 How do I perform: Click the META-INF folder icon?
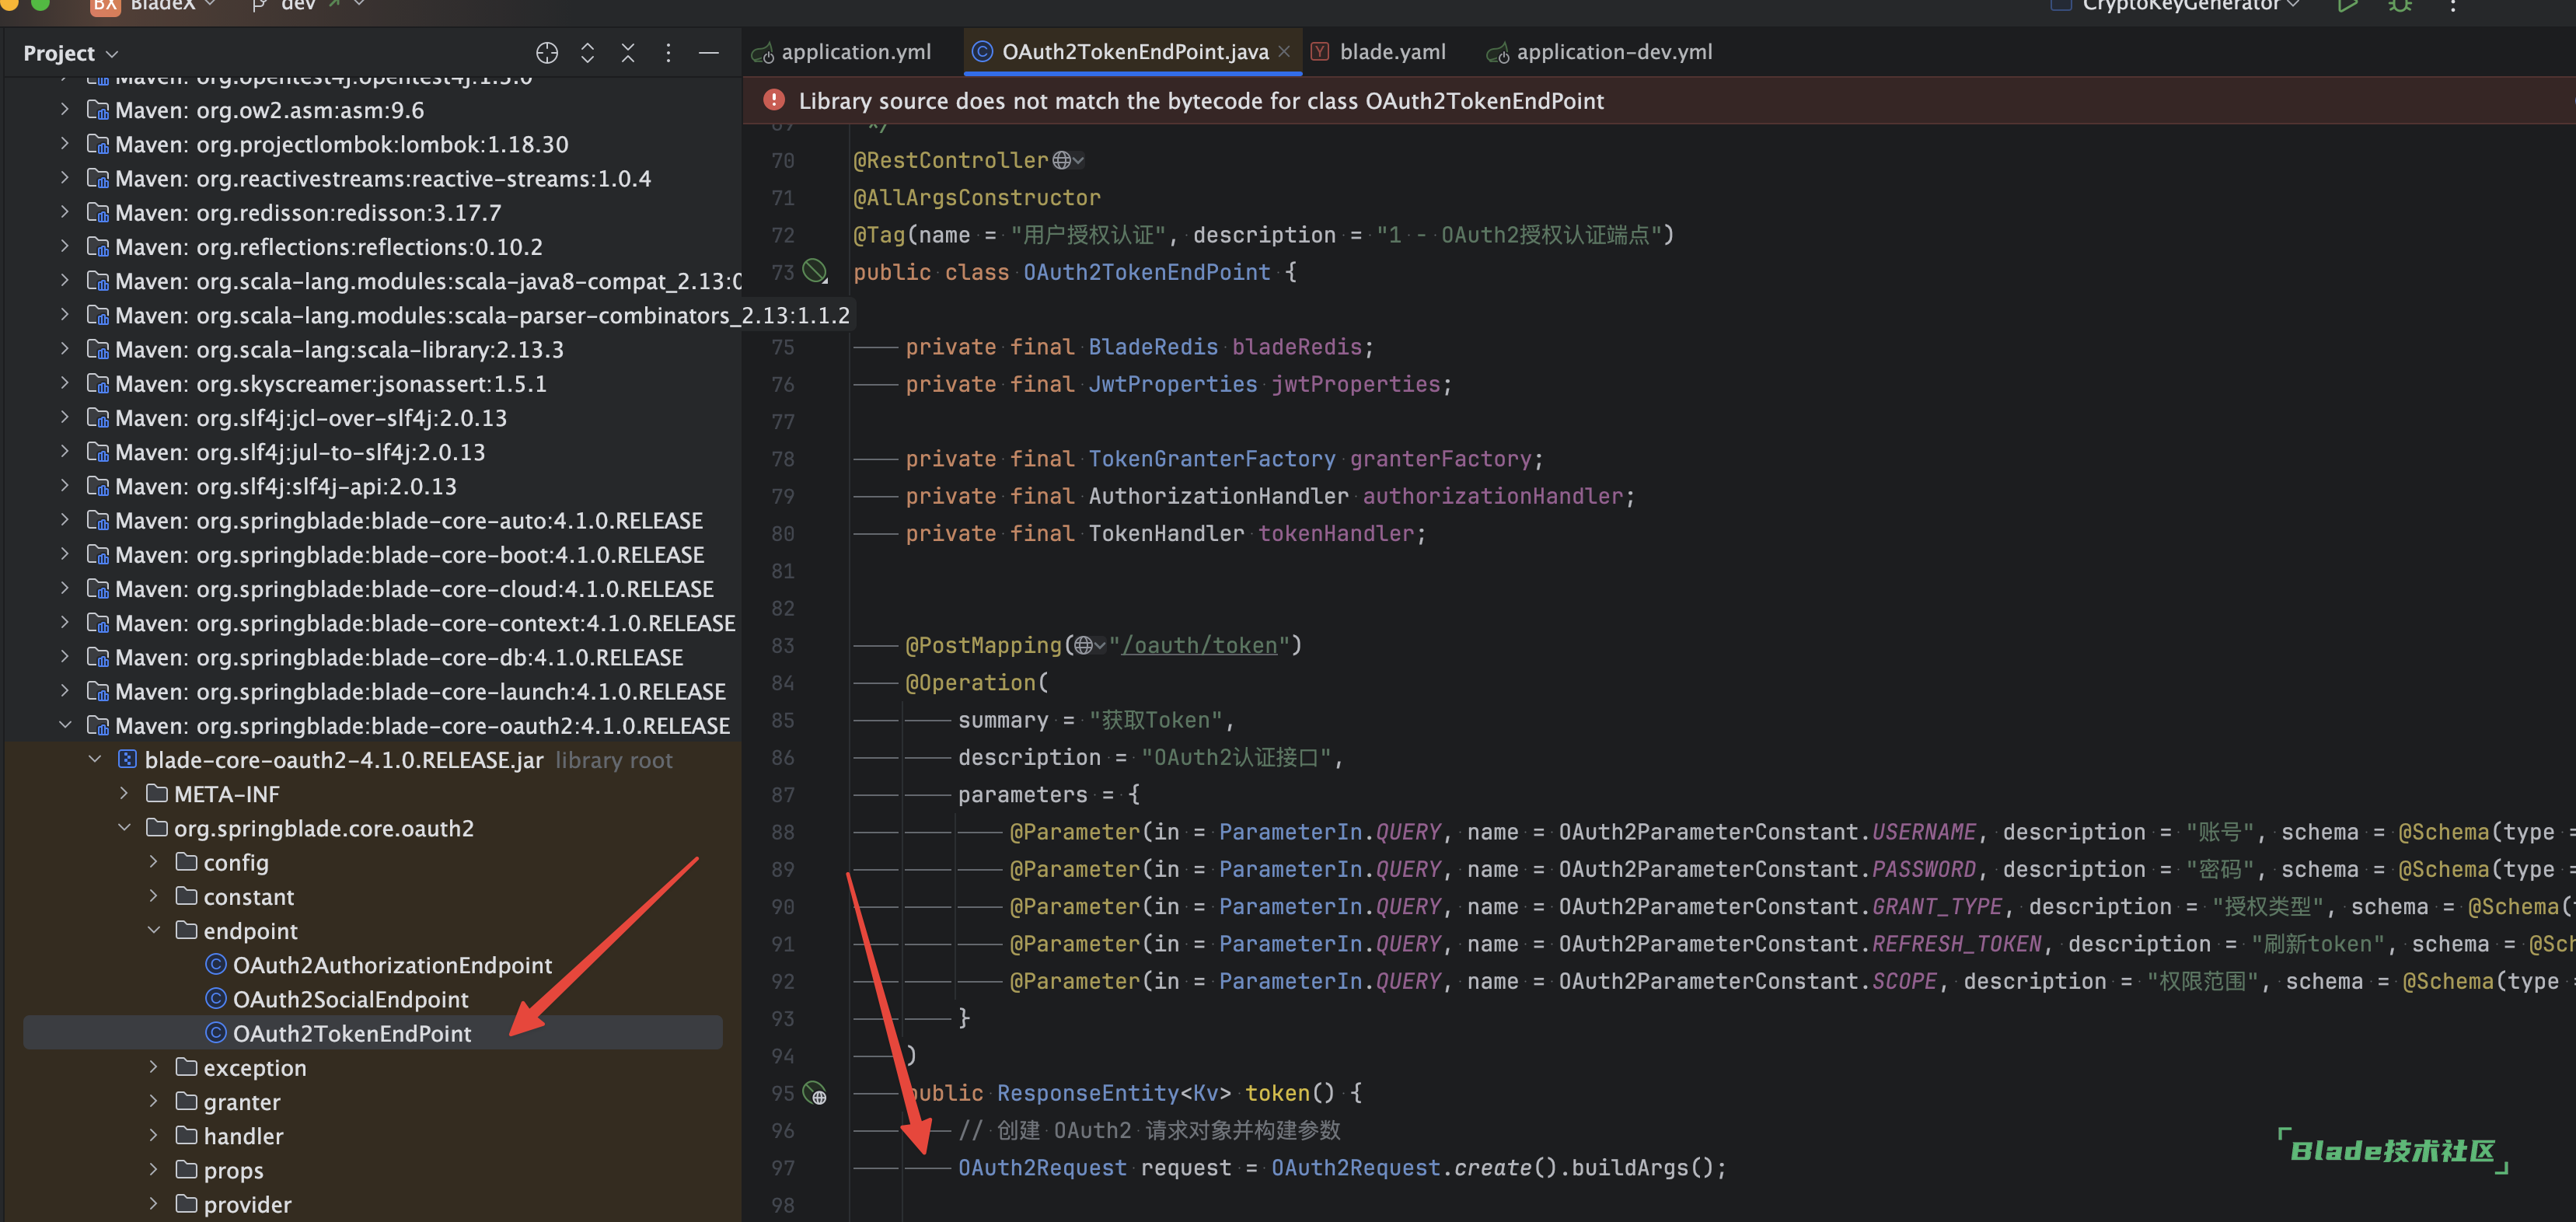[x=157, y=793]
